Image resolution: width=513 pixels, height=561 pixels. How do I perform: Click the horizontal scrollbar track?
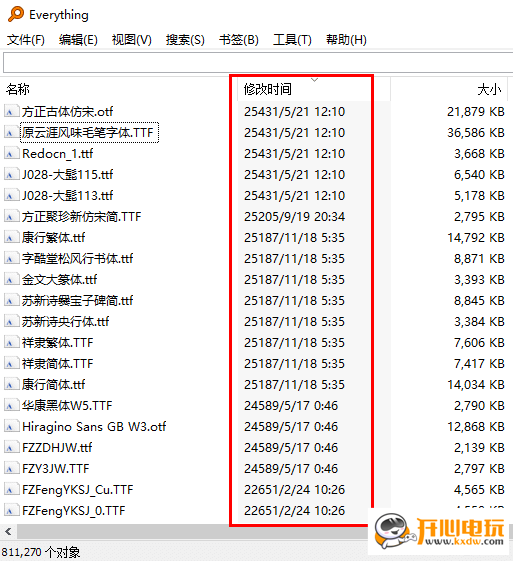pos(192,531)
